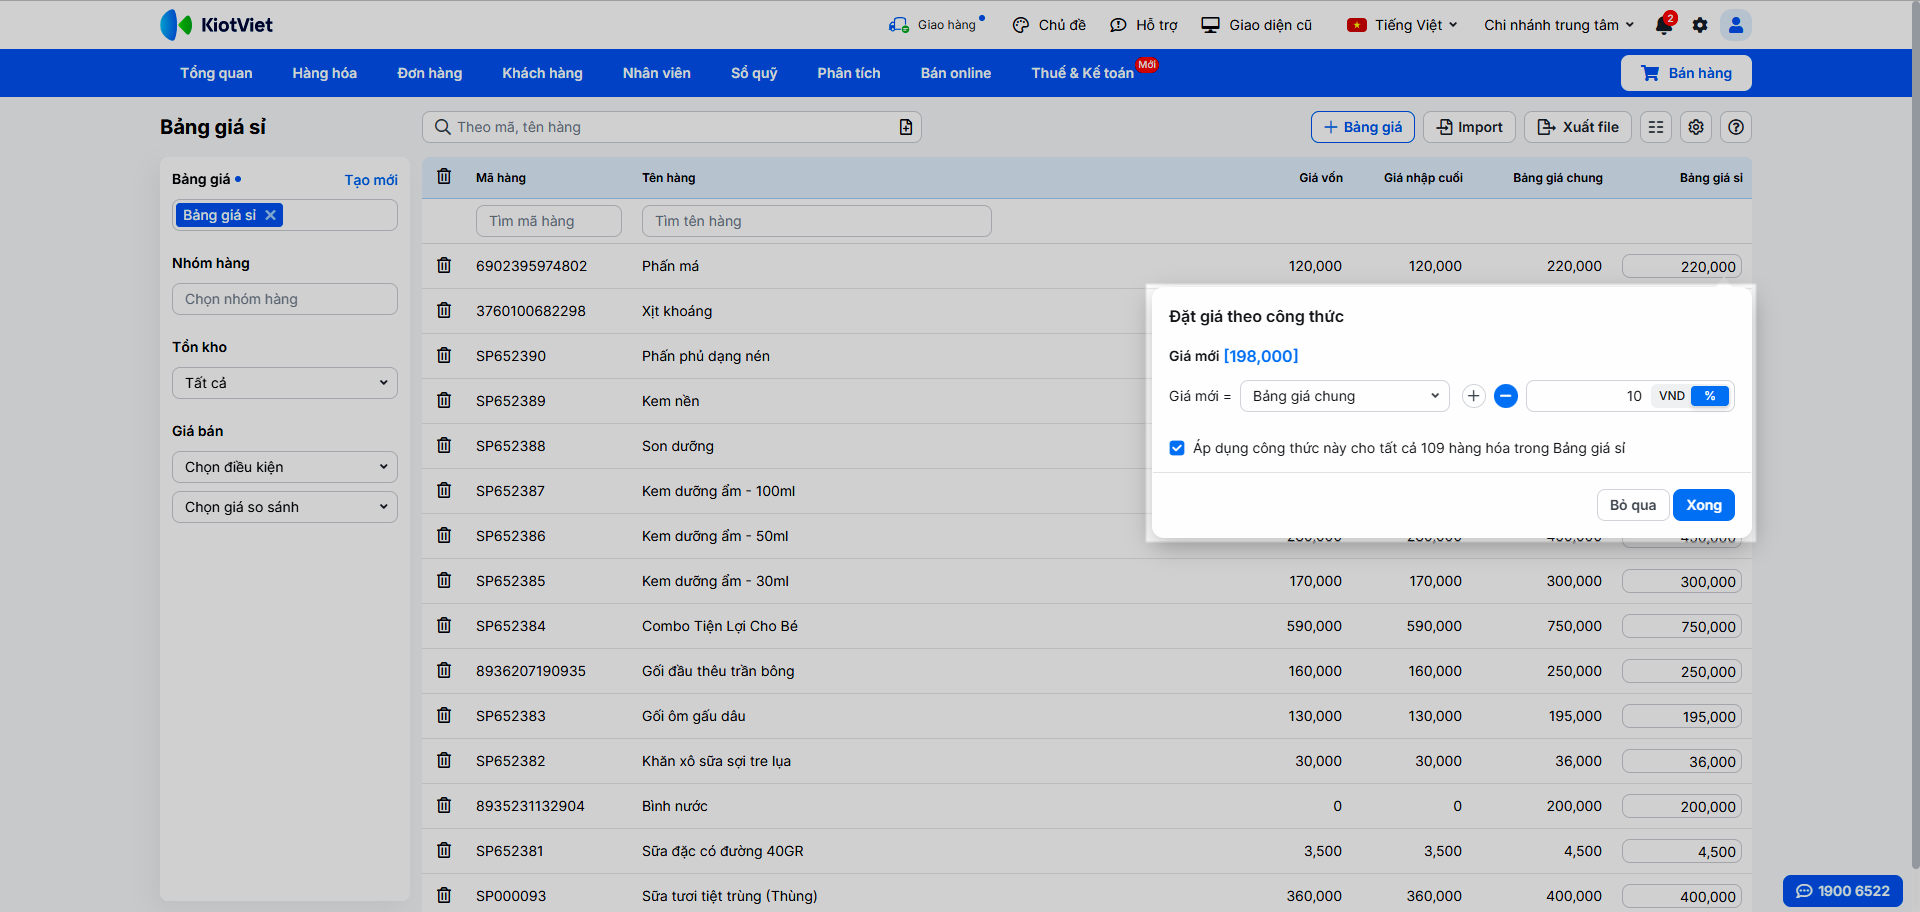Open the Tồn kho Tất cả dropdown
This screenshot has width=1920, height=912.
[x=285, y=383]
